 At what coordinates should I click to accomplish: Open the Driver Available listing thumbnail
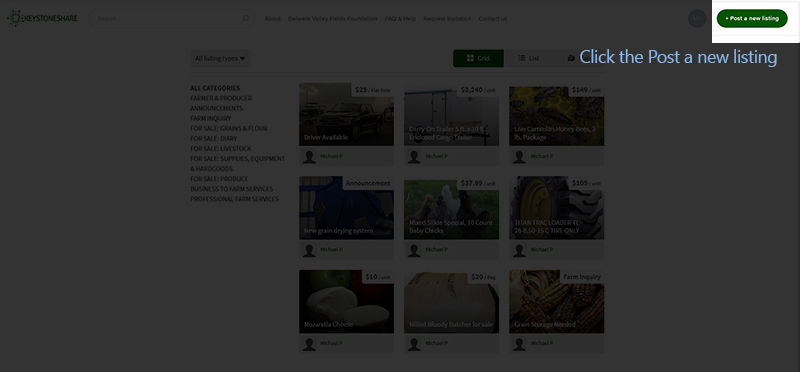pos(346,114)
